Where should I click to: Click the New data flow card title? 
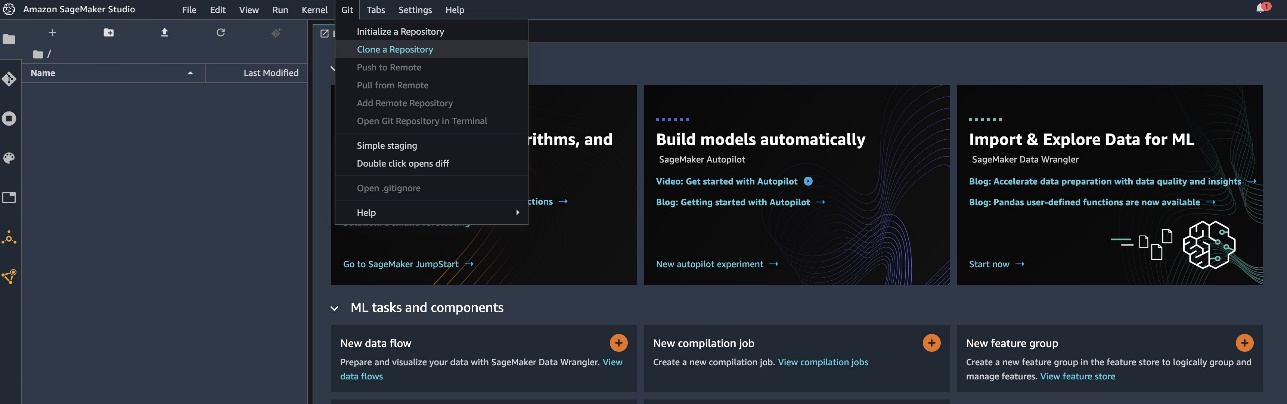(375, 343)
